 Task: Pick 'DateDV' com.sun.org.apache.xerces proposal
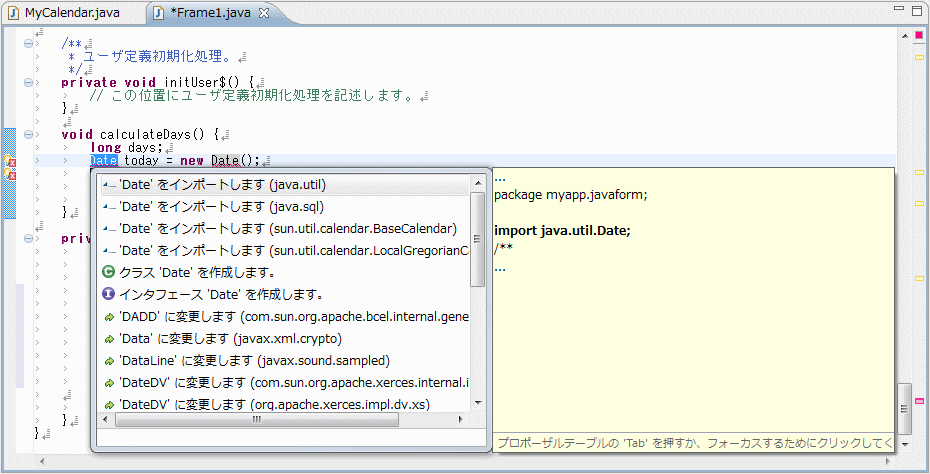point(286,383)
